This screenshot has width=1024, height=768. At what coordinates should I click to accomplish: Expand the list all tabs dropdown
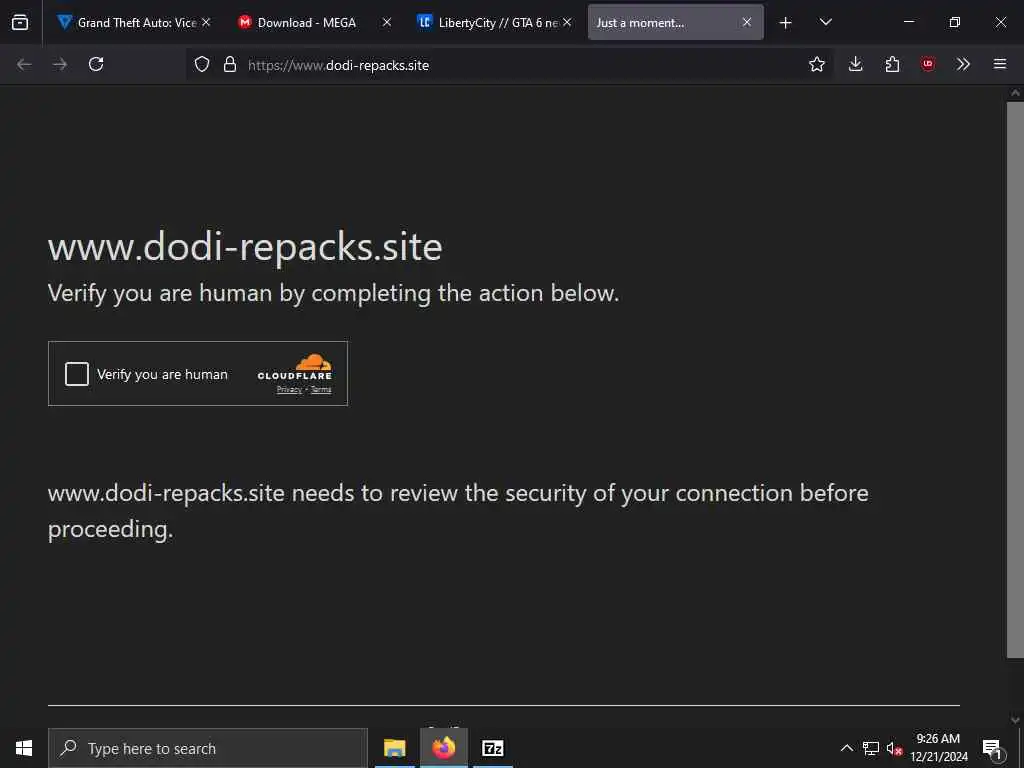[x=825, y=22]
